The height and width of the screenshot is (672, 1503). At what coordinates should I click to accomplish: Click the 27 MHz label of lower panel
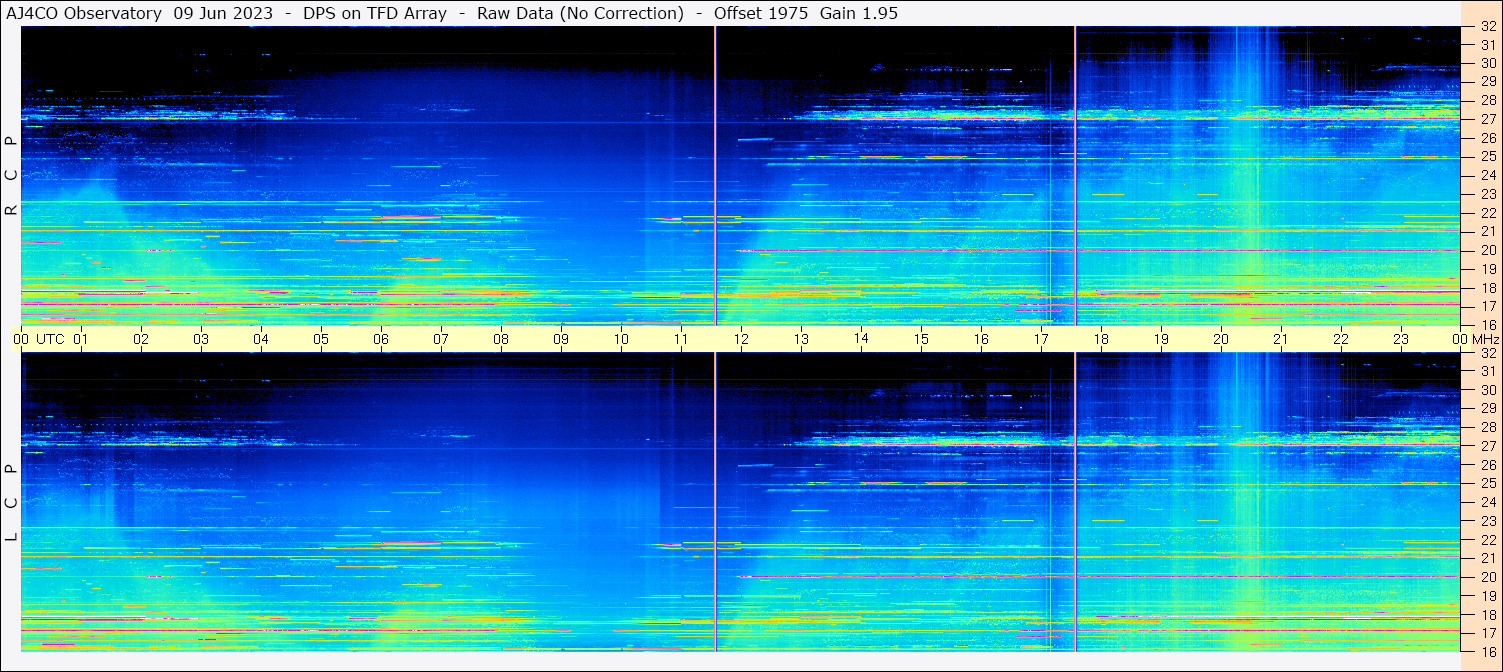1487,446
